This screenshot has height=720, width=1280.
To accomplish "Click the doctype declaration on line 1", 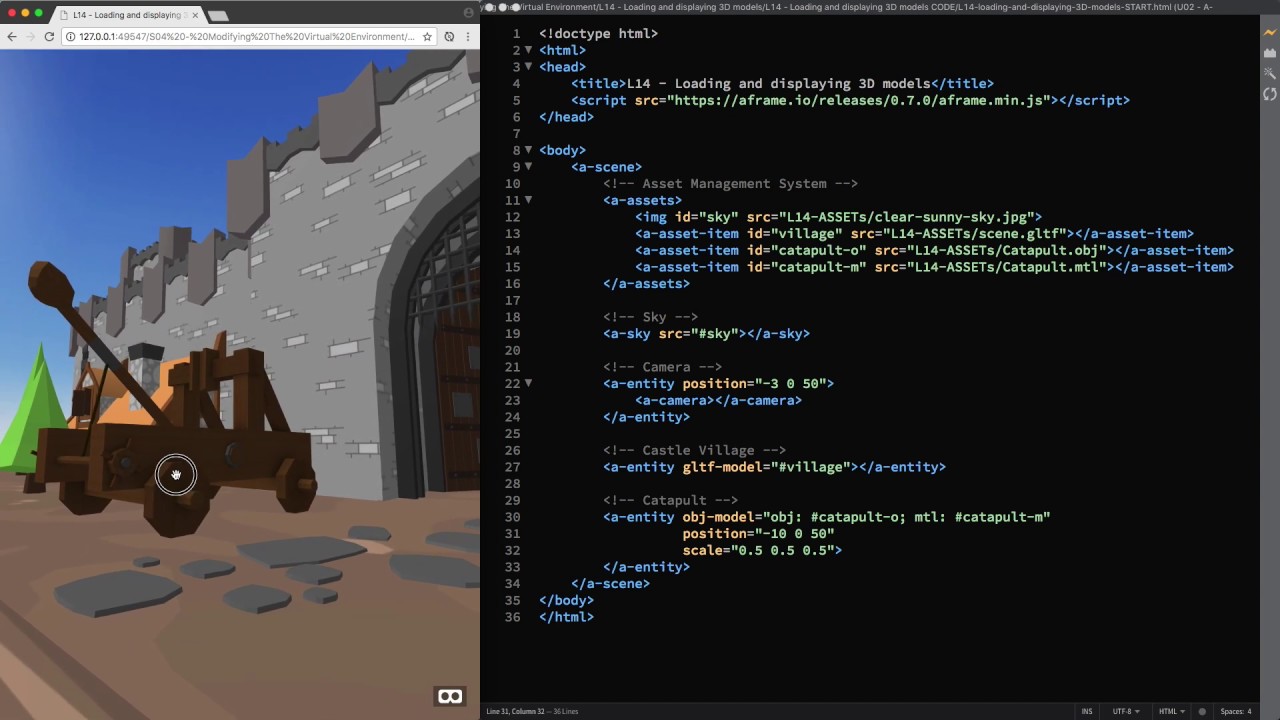I will 598,34.
